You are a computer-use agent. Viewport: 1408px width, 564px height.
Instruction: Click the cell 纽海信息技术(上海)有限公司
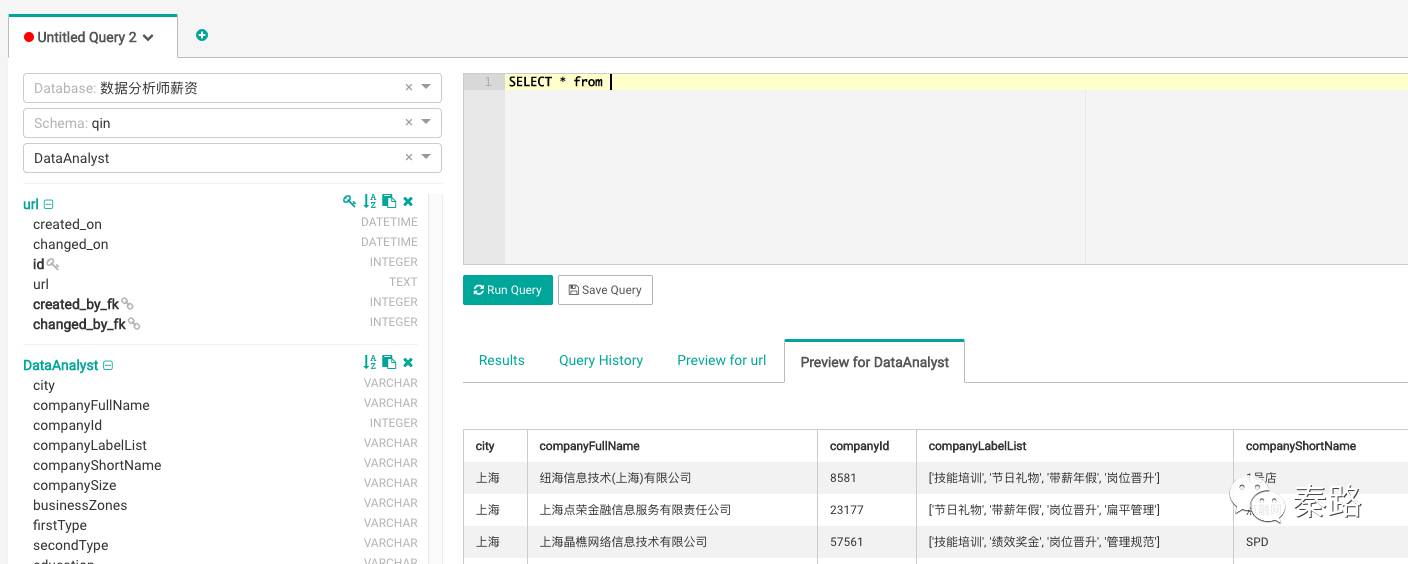tap(672, 478)
